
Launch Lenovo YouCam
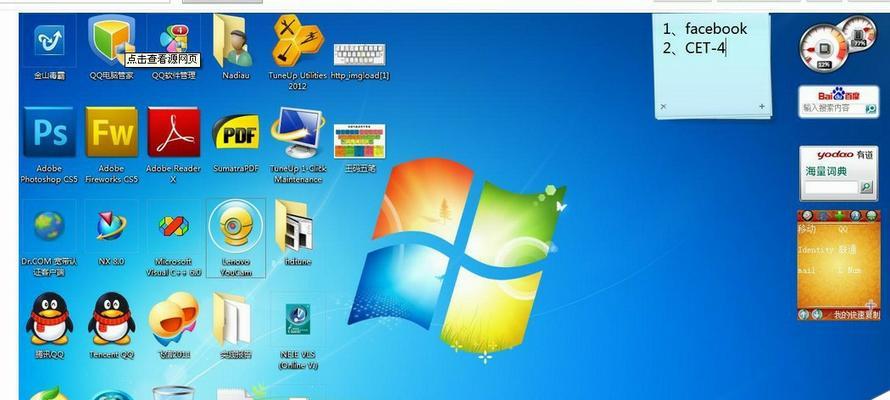click(236, 226)
